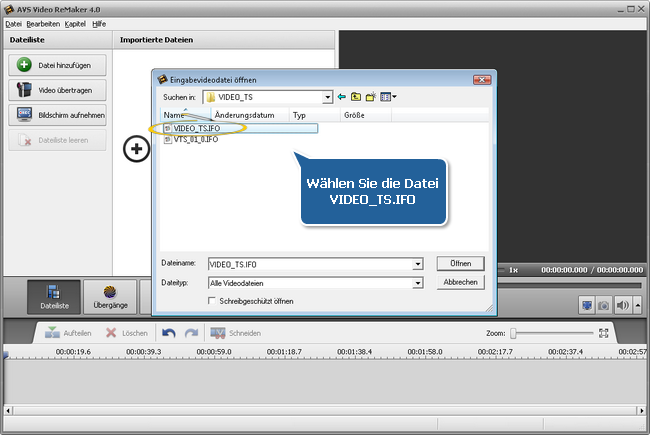Click the redo arrow icon

[191, 333]
